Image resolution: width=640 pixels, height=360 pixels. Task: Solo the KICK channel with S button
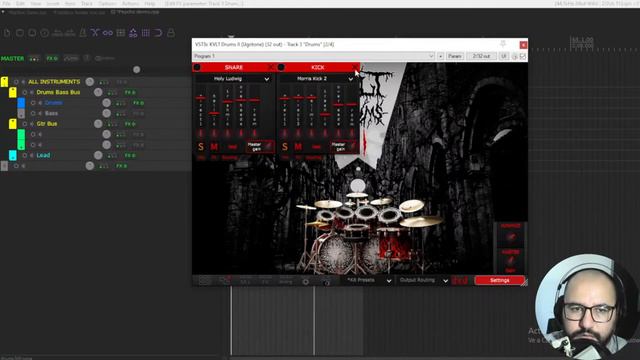(285, 147)
